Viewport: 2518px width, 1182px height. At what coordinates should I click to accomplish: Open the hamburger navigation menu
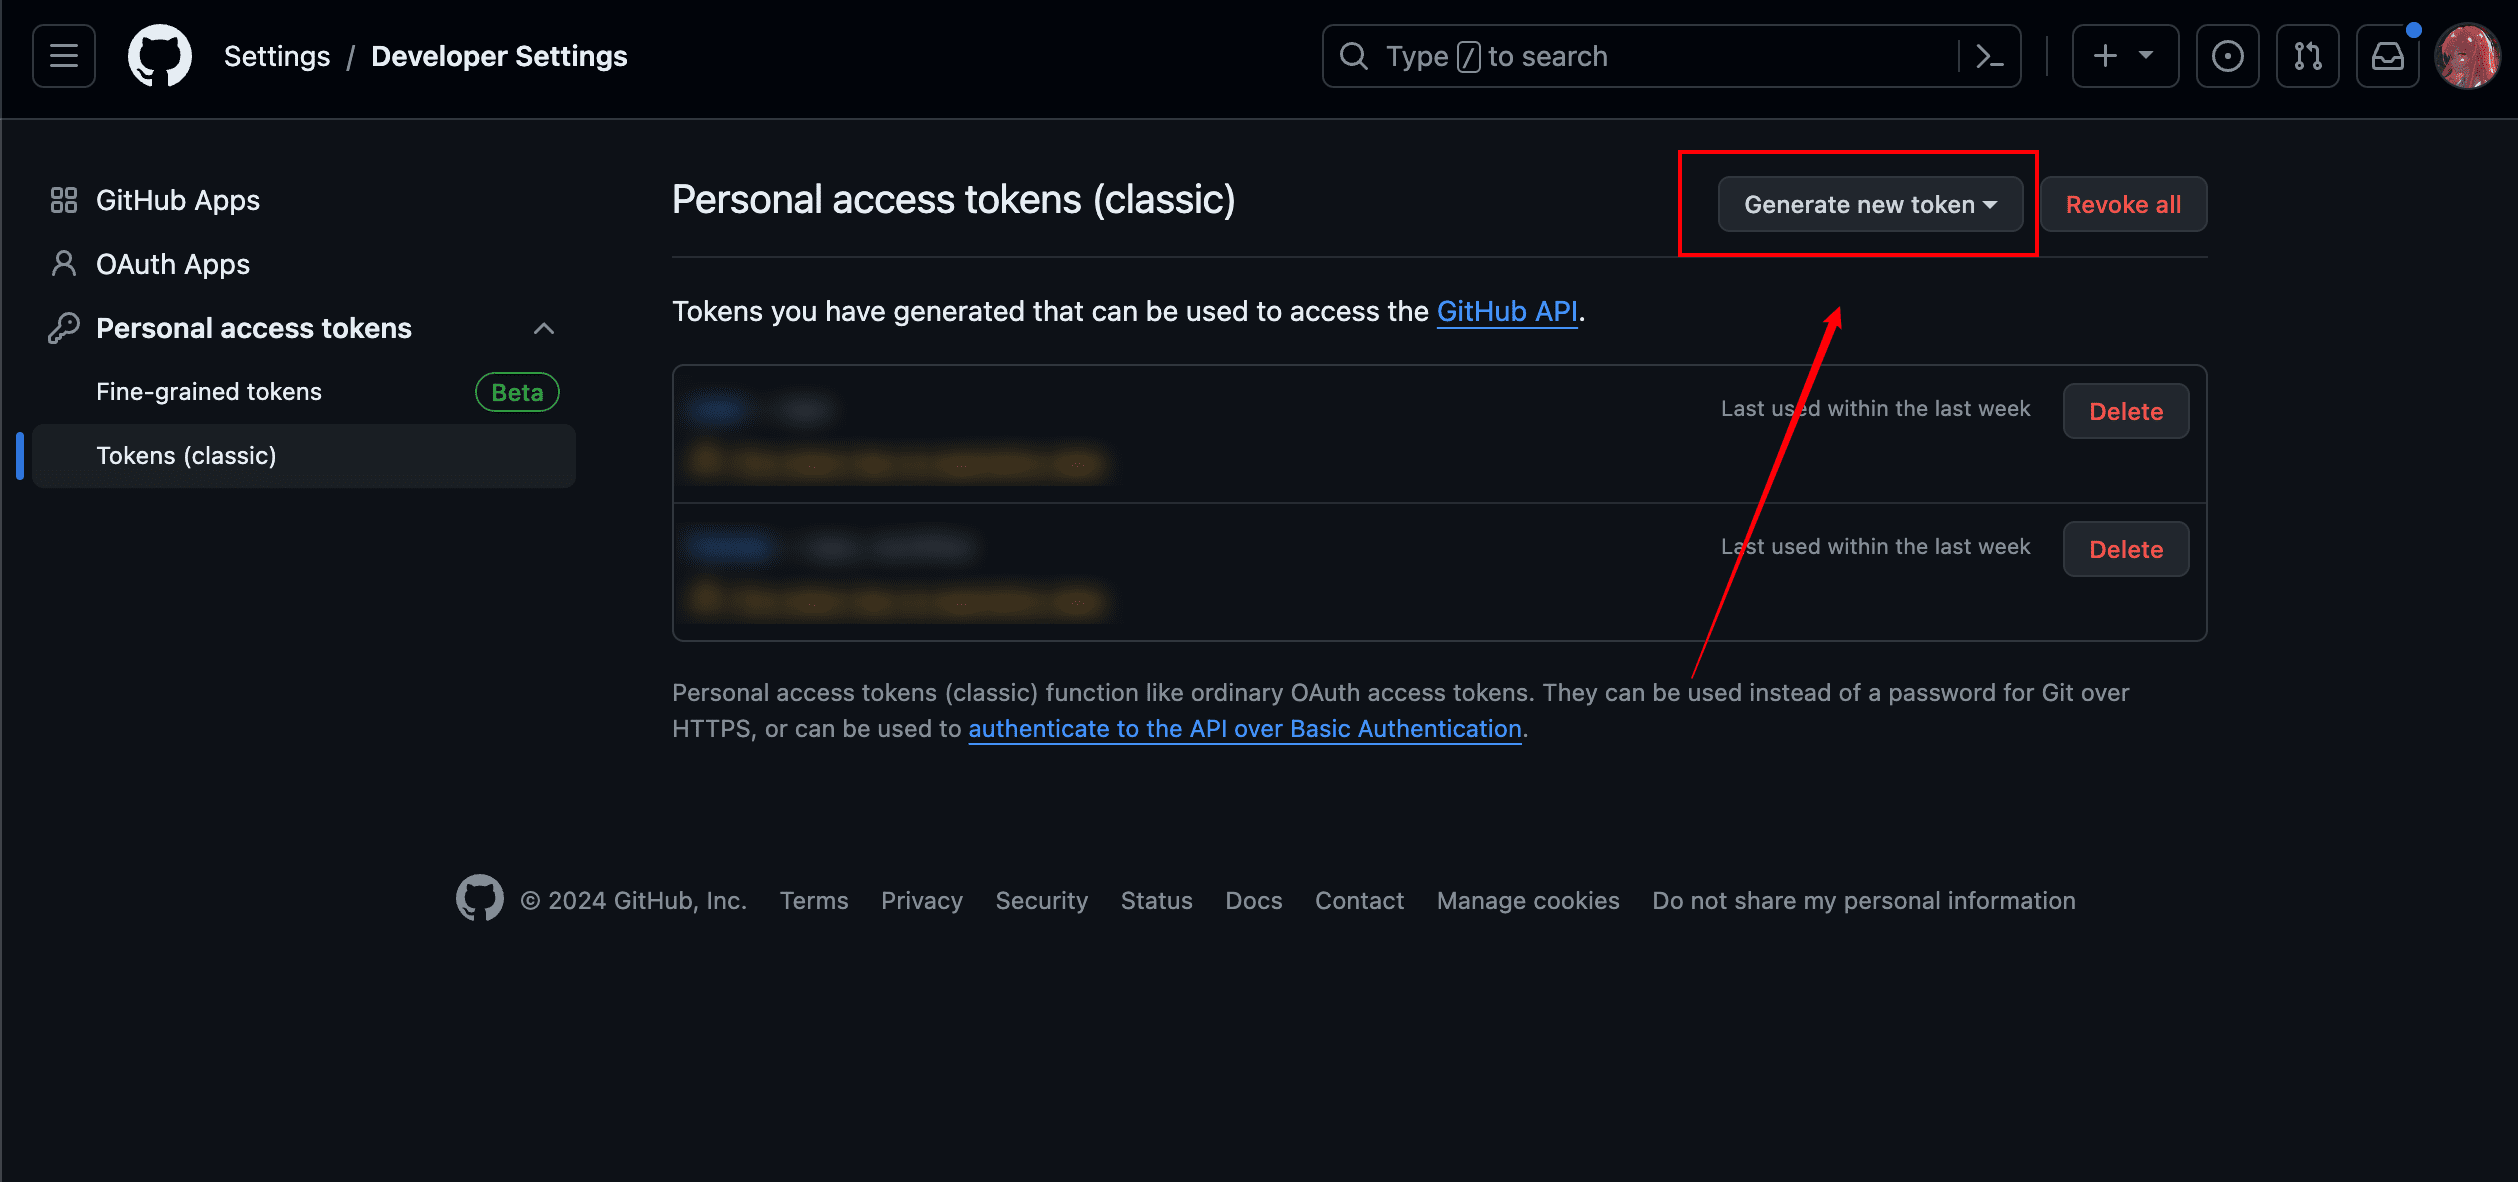point(64,56)
